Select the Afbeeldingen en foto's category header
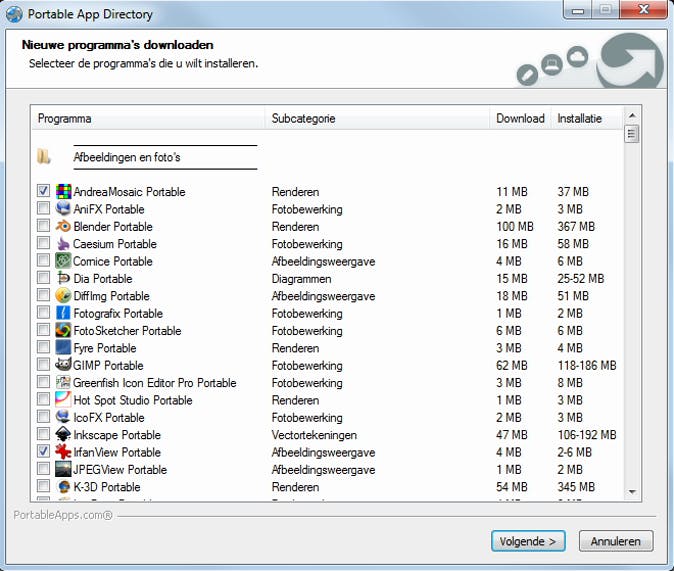This screenshot has height=571, width=674. point(127,157)
